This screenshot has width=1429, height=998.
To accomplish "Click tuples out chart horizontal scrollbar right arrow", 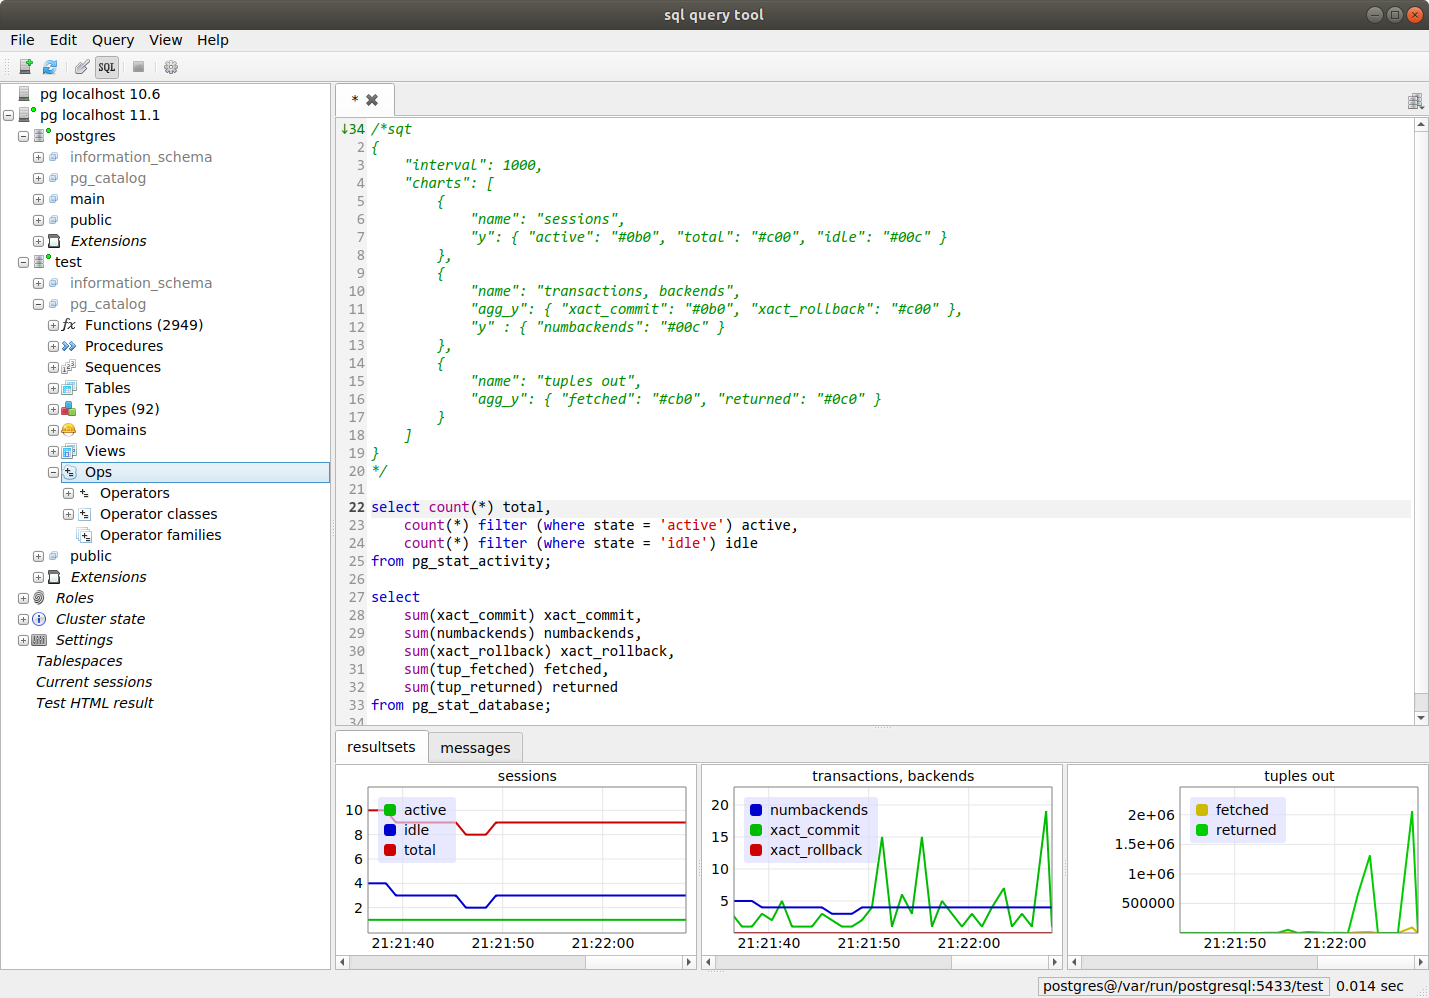I will (1421, 962).
